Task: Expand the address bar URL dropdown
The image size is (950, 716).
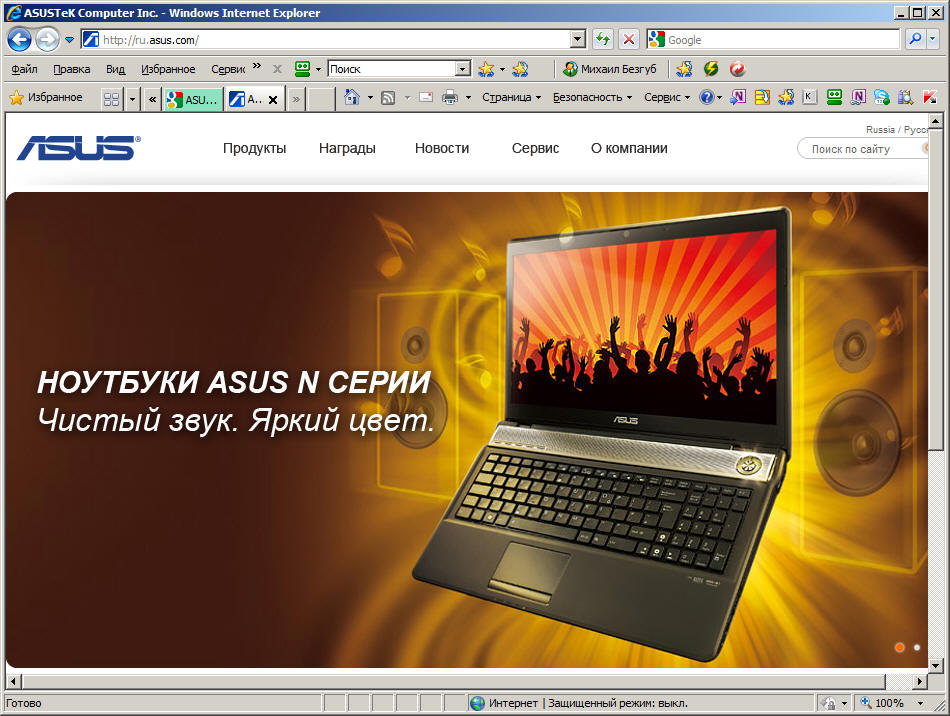Action: tap(577, 40)
